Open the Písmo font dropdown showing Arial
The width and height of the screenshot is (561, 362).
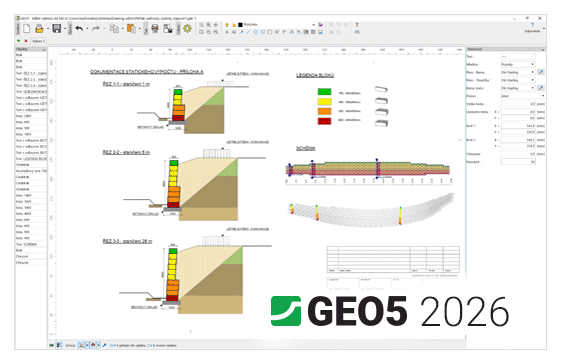pyautogui.click(x=522, y=96)
